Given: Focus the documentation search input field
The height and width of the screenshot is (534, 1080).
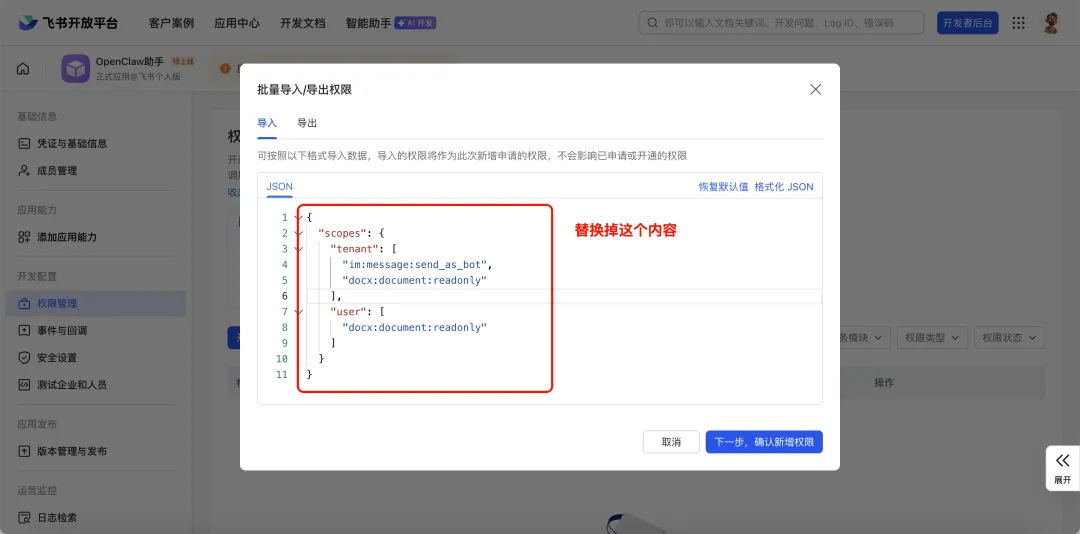Looking at the screenshot, I should click(782, 23).
